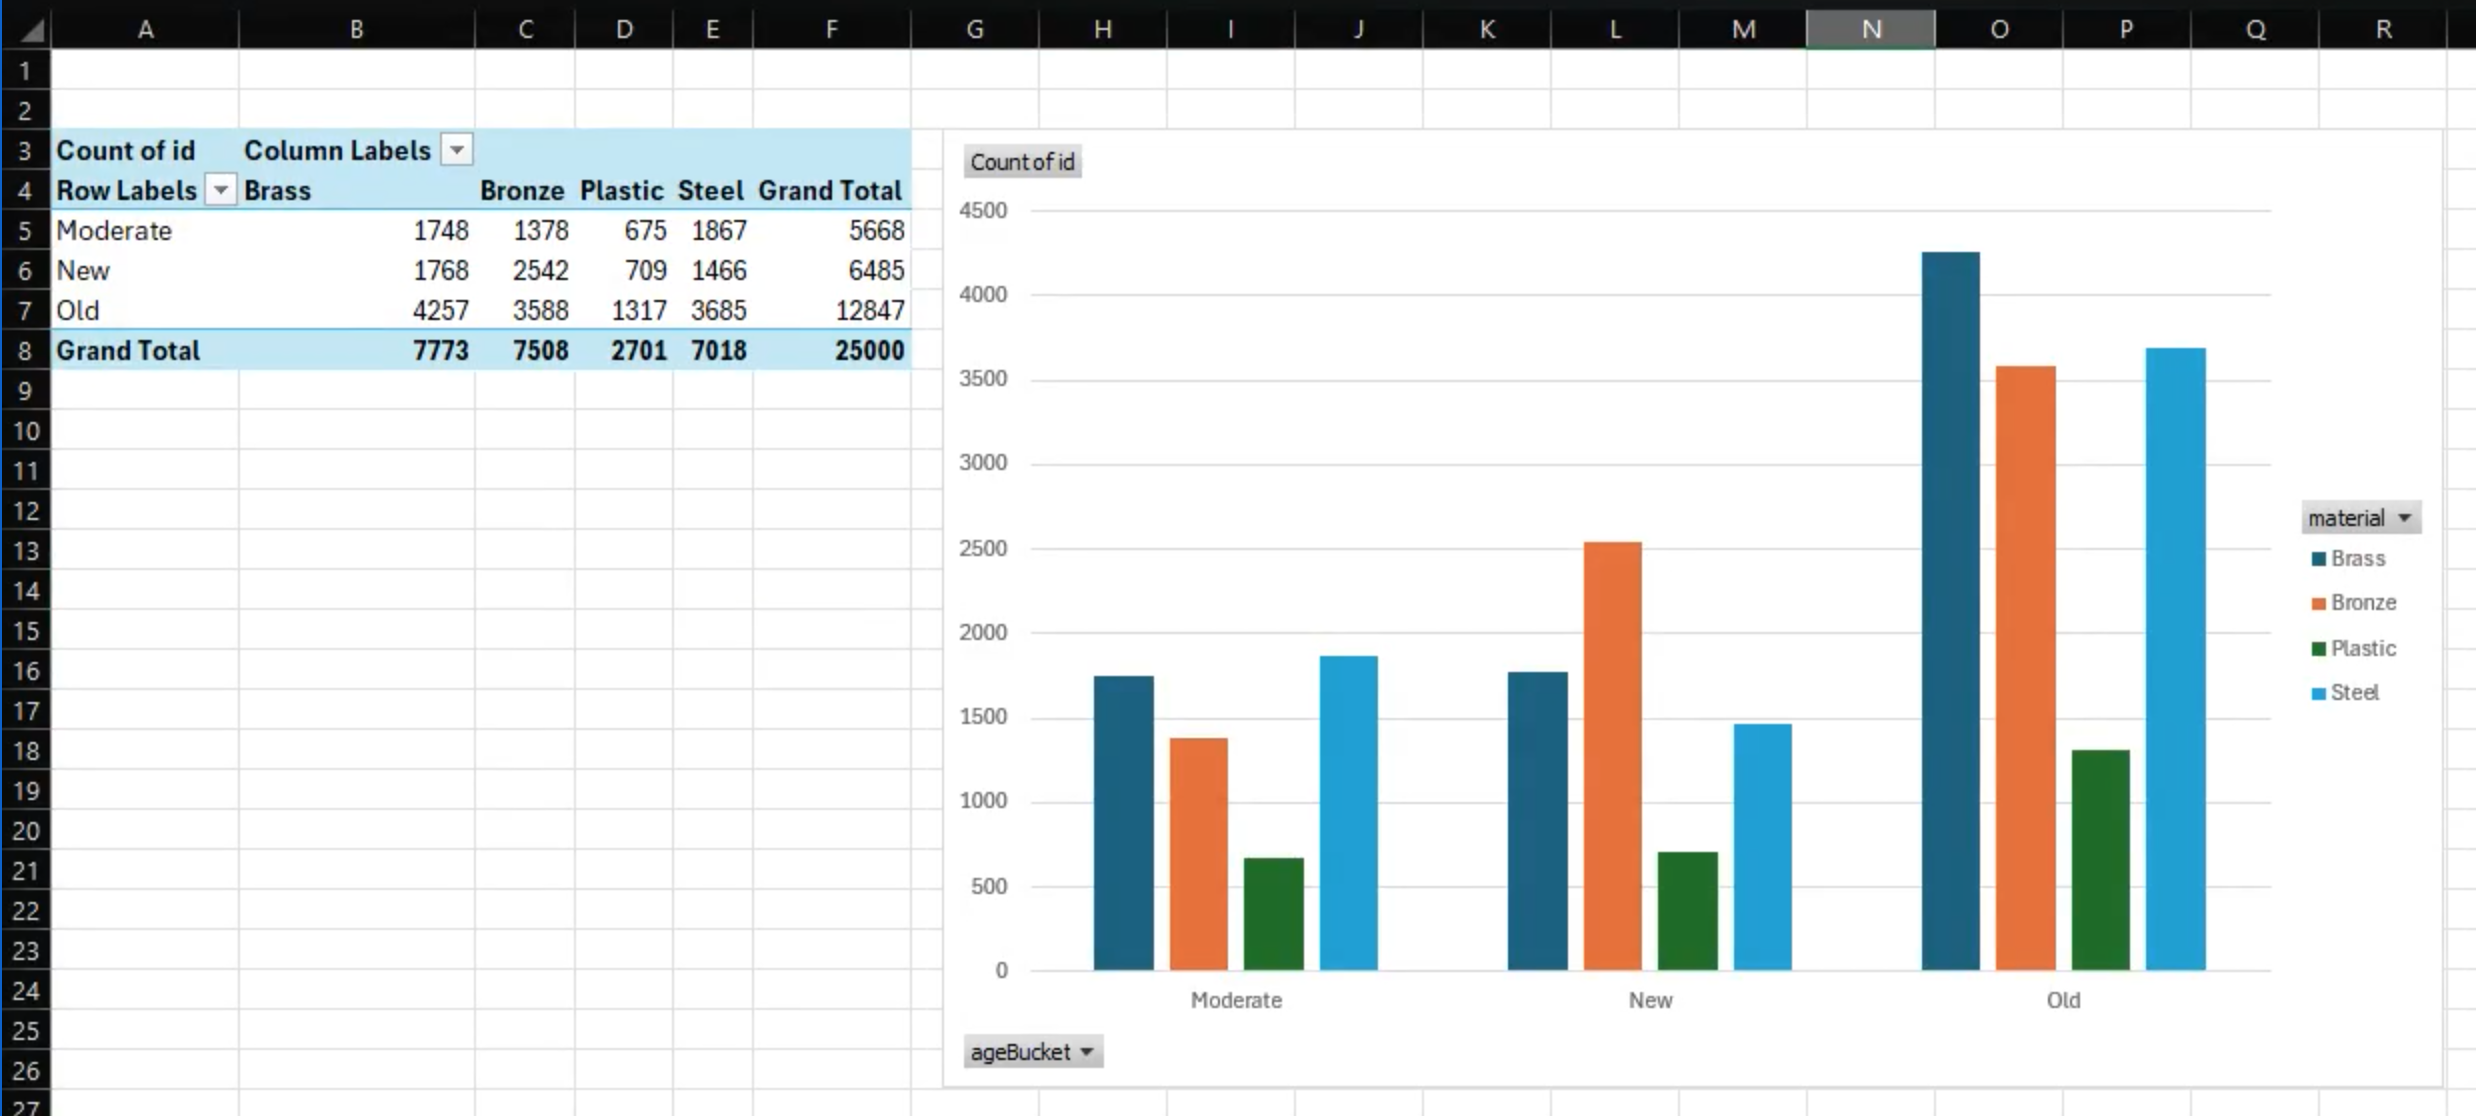Click cell with value 675
The image size is (2476, 1116).
pos(624,230)
